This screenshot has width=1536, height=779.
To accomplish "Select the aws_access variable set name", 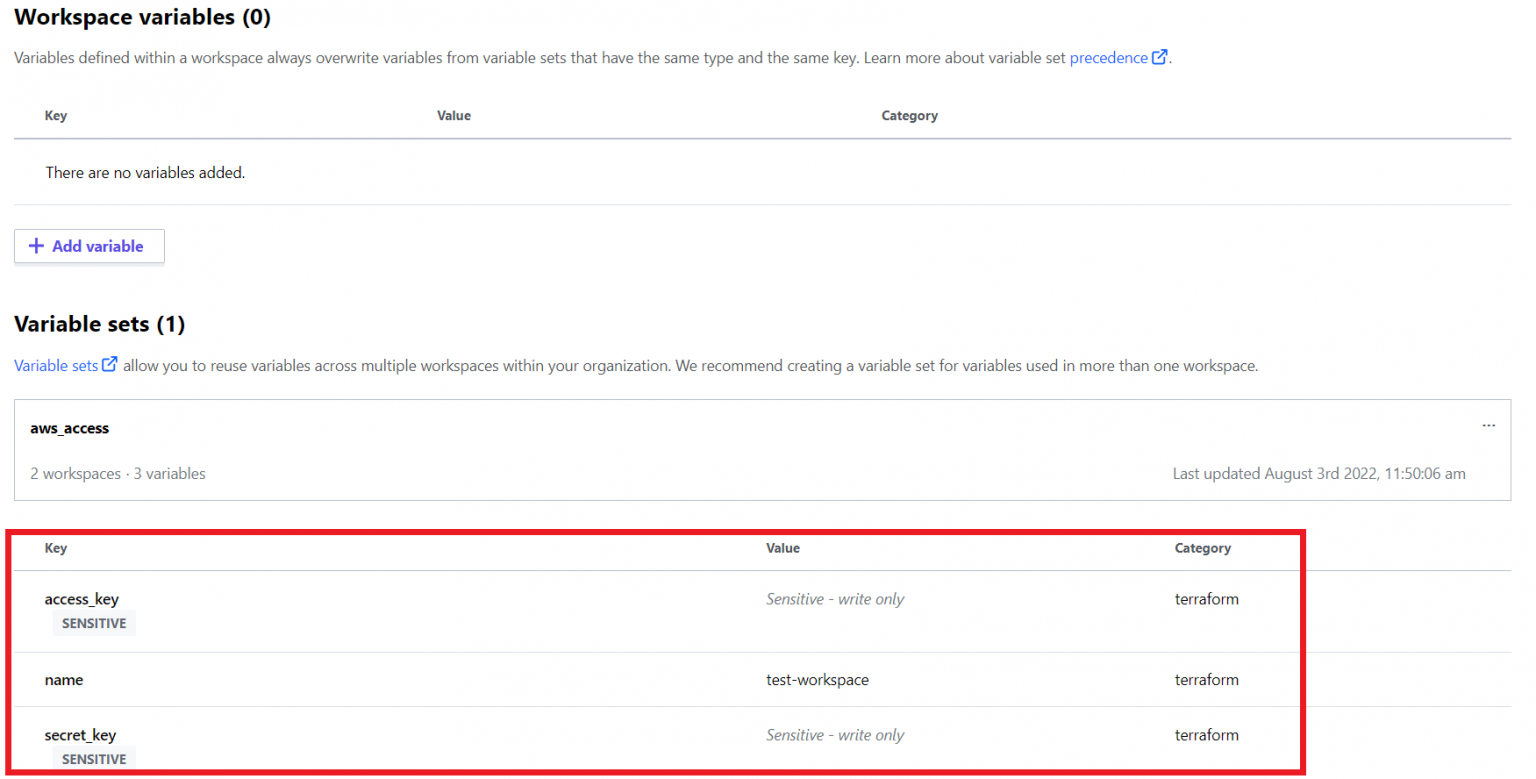I will tap(69, 427).
